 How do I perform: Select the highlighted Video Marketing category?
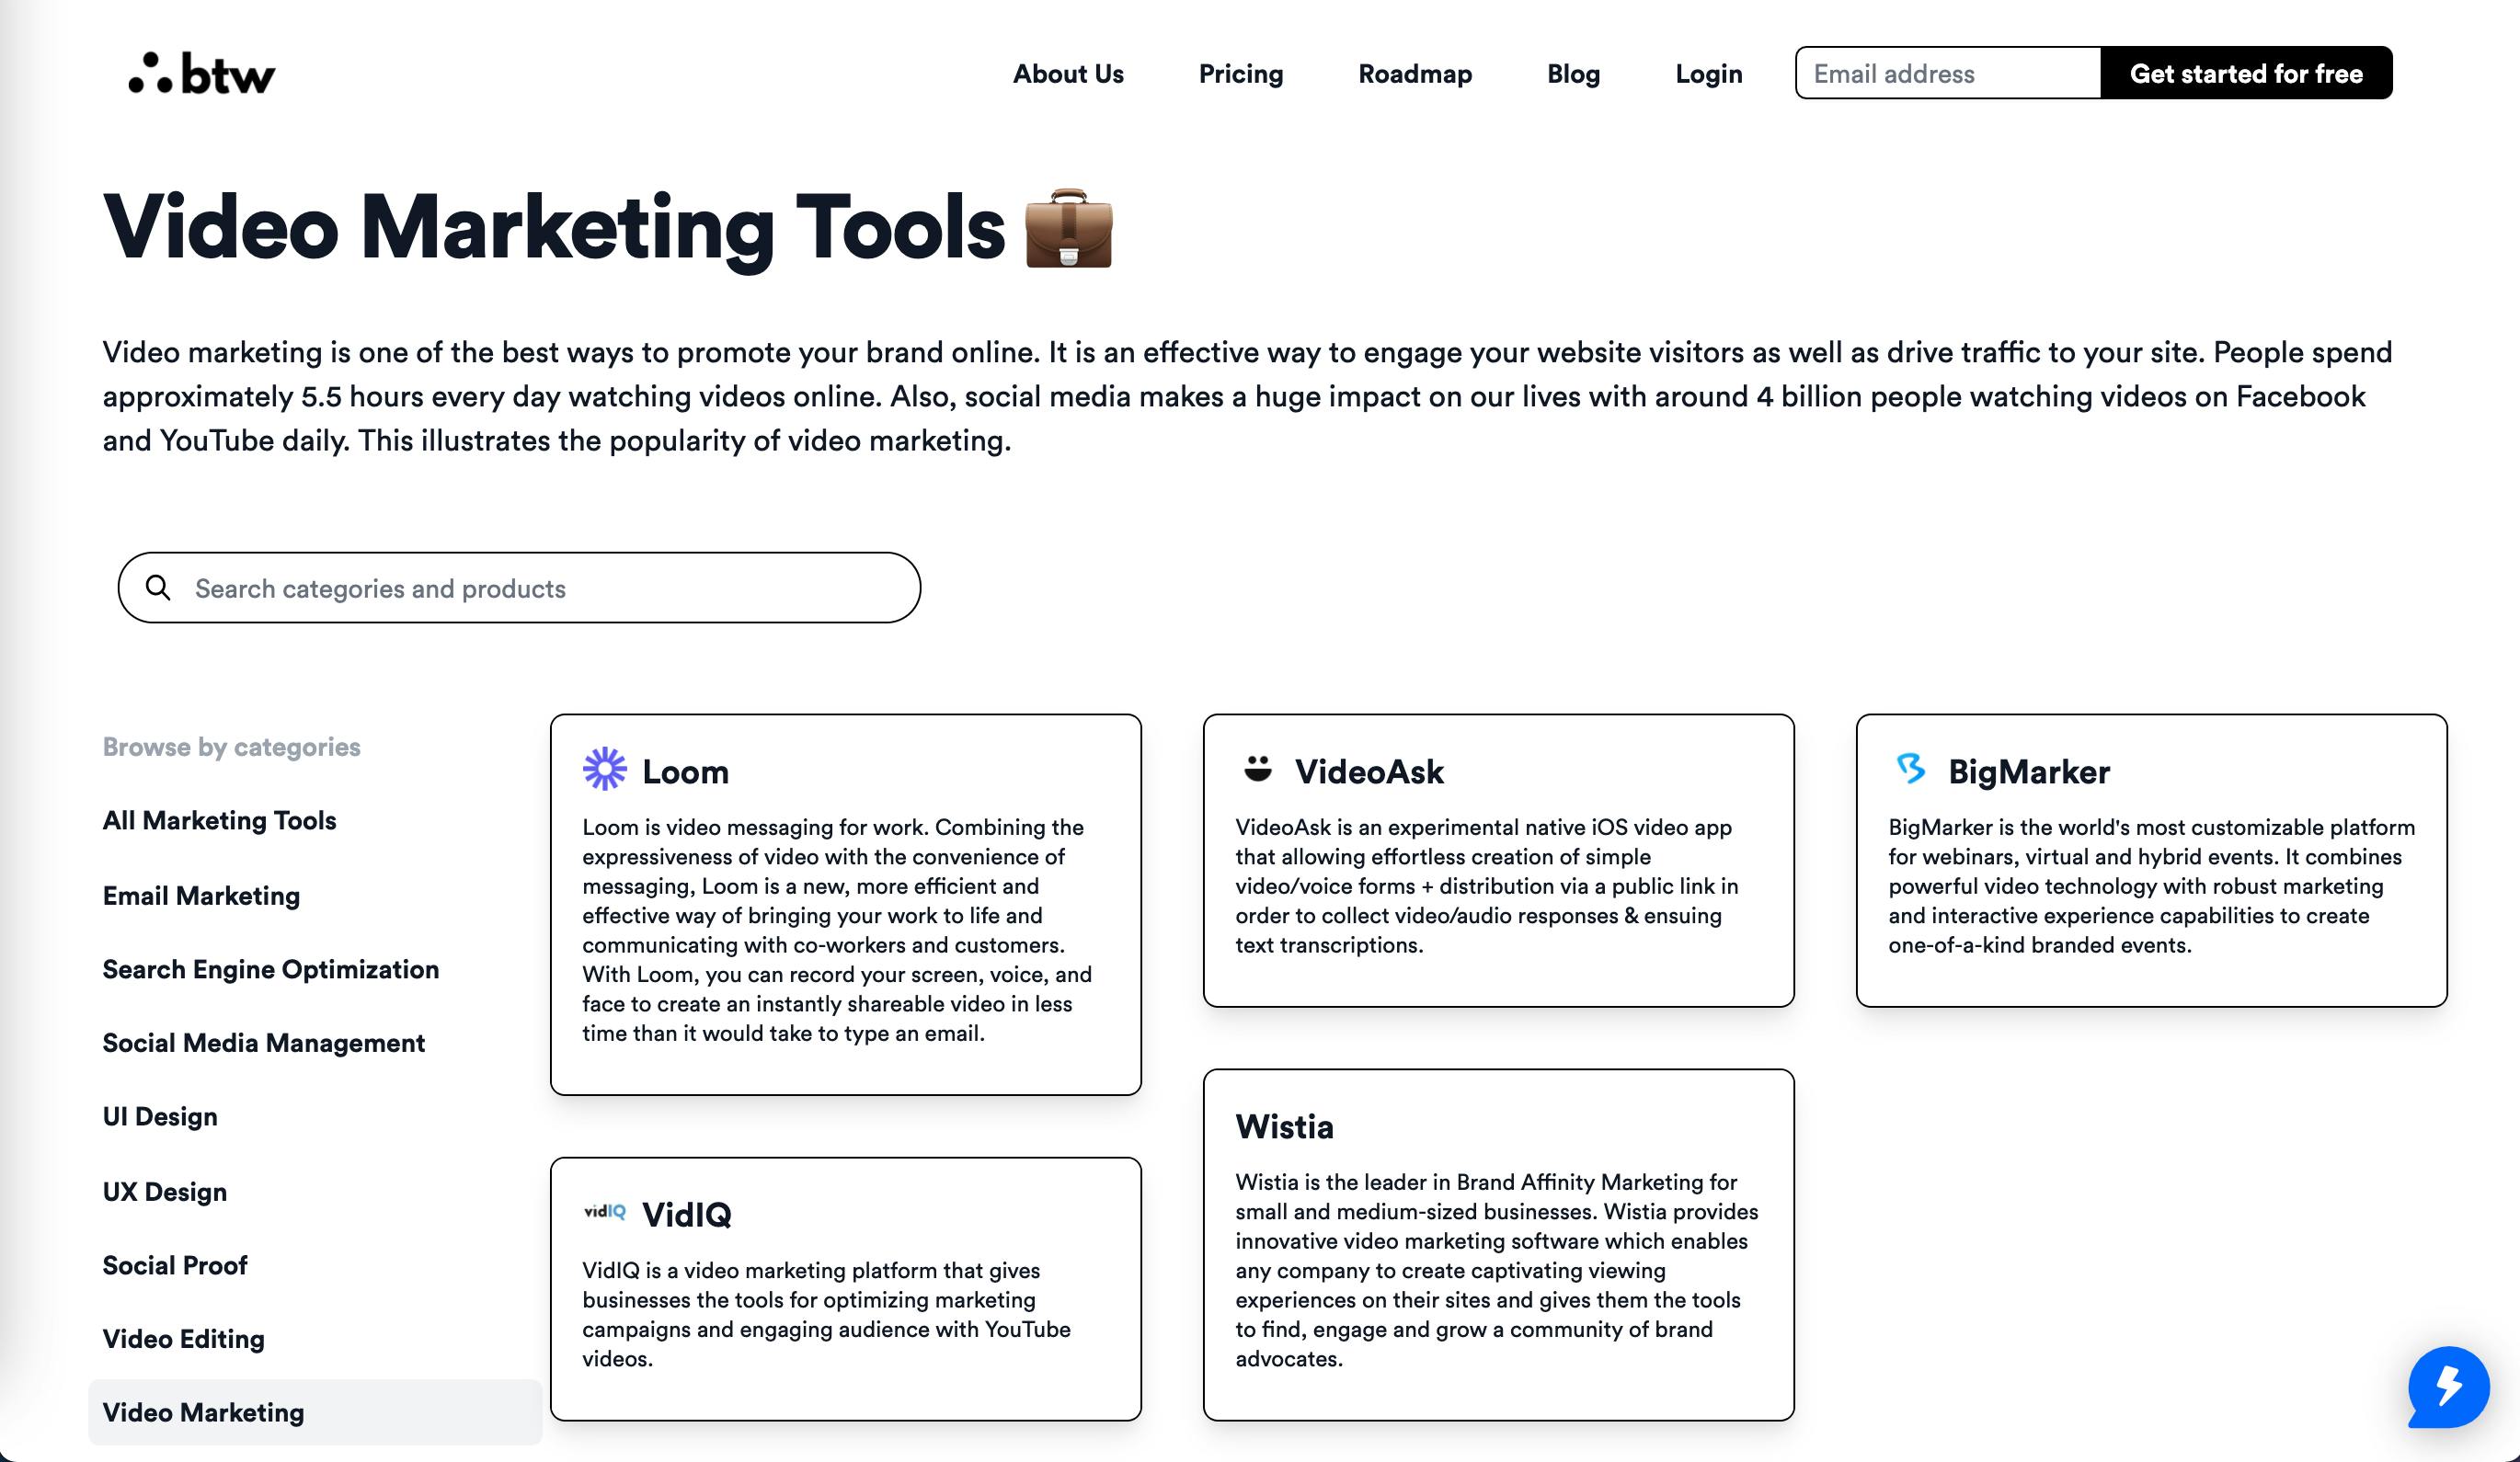(x=315, y=1412)
